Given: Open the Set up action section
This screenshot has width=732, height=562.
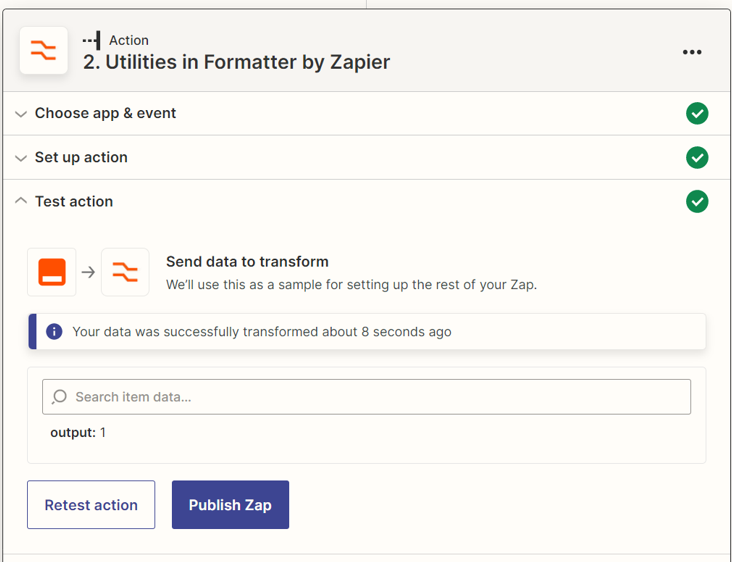Looking at the screenshot, I should [81, 157].
